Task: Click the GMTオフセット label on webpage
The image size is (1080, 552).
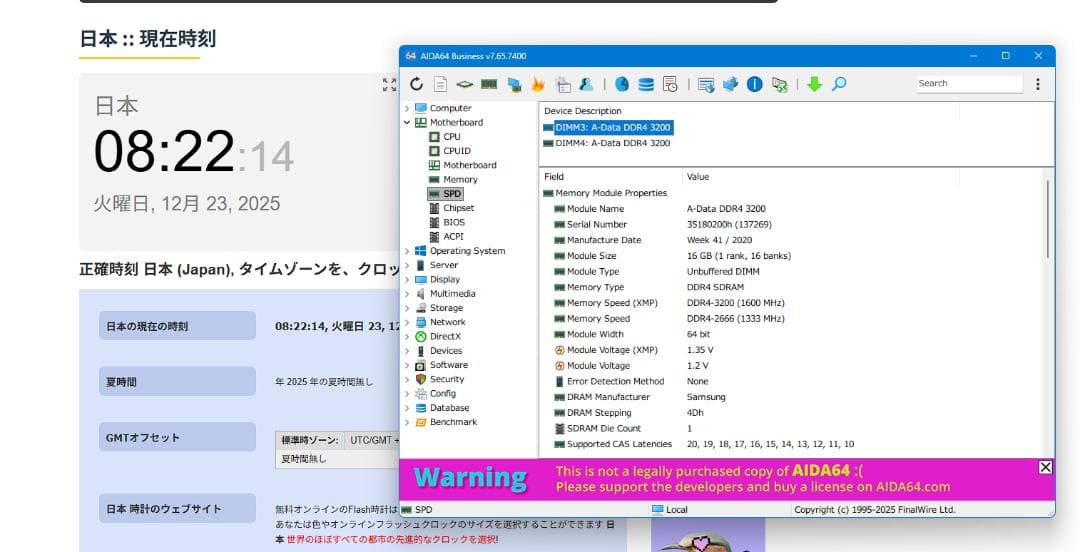Action: 177,438
